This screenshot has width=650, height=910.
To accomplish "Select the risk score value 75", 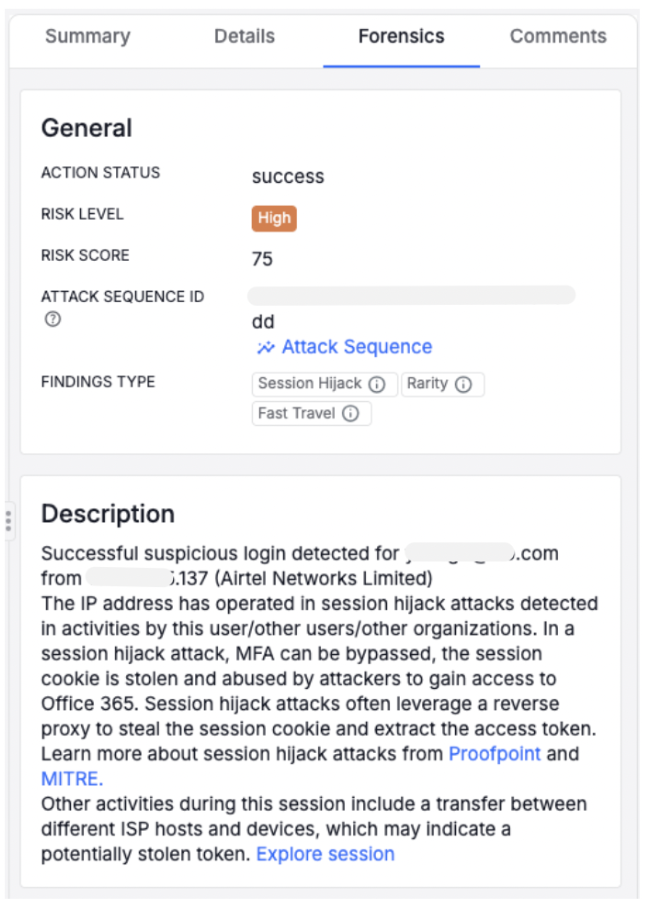I will point(262,258).
